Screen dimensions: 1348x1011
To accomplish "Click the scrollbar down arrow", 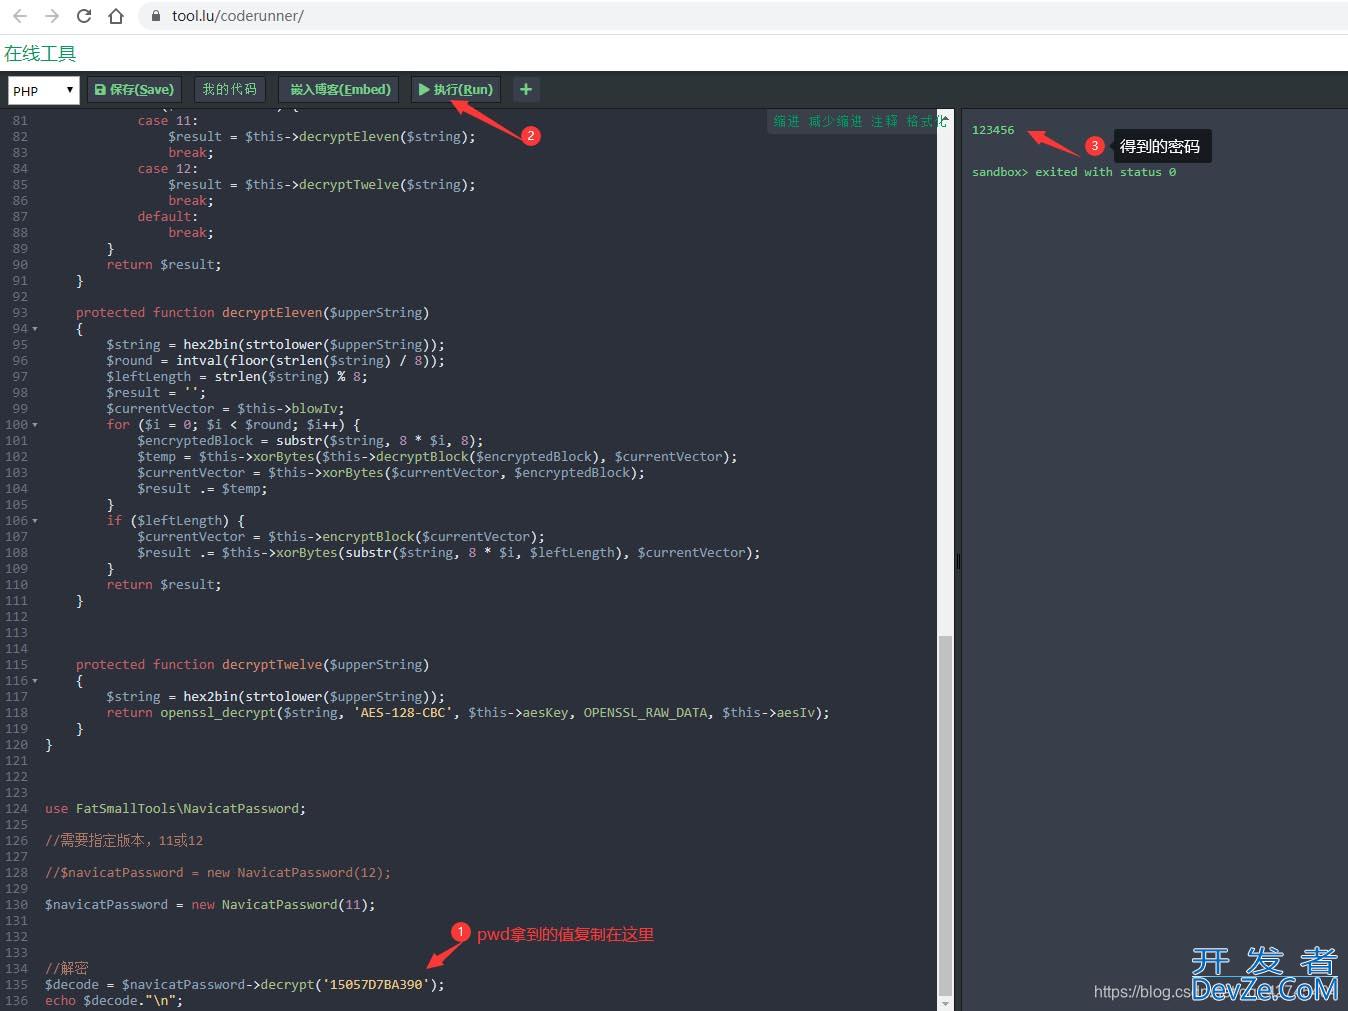I will tap(945, 1003).
